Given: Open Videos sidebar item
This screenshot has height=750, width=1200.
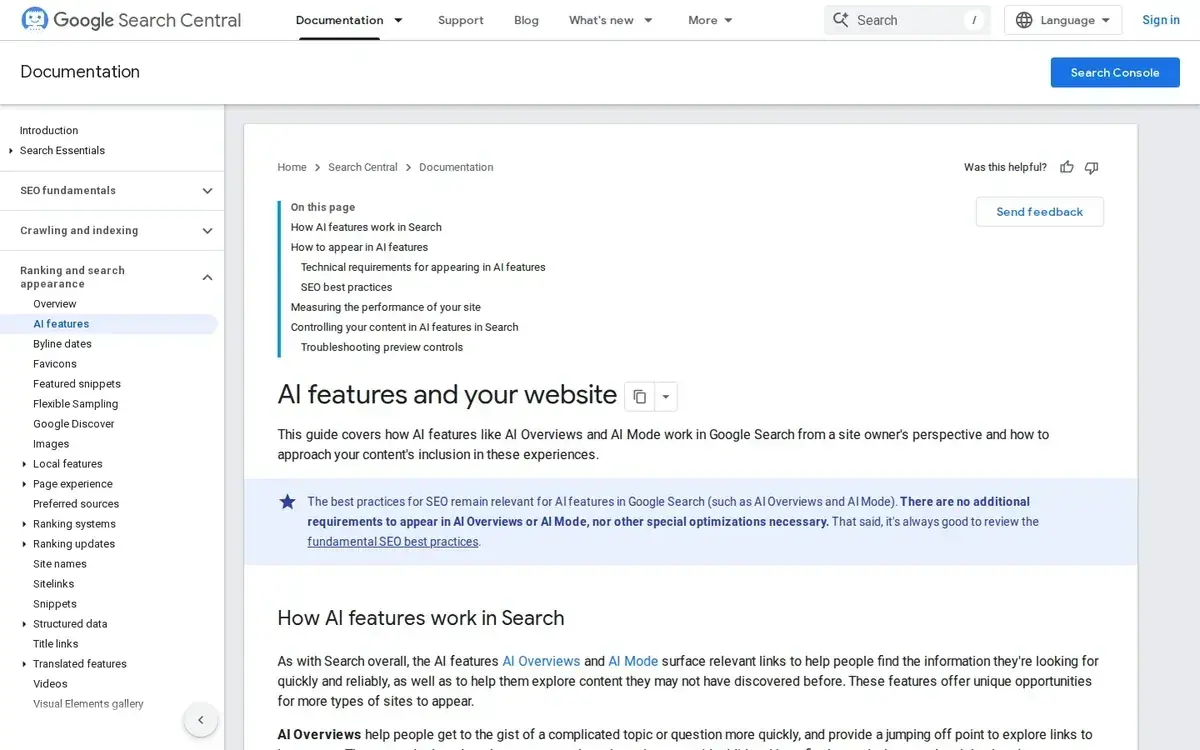Looking at the screenshot, I should pos(50,684).
